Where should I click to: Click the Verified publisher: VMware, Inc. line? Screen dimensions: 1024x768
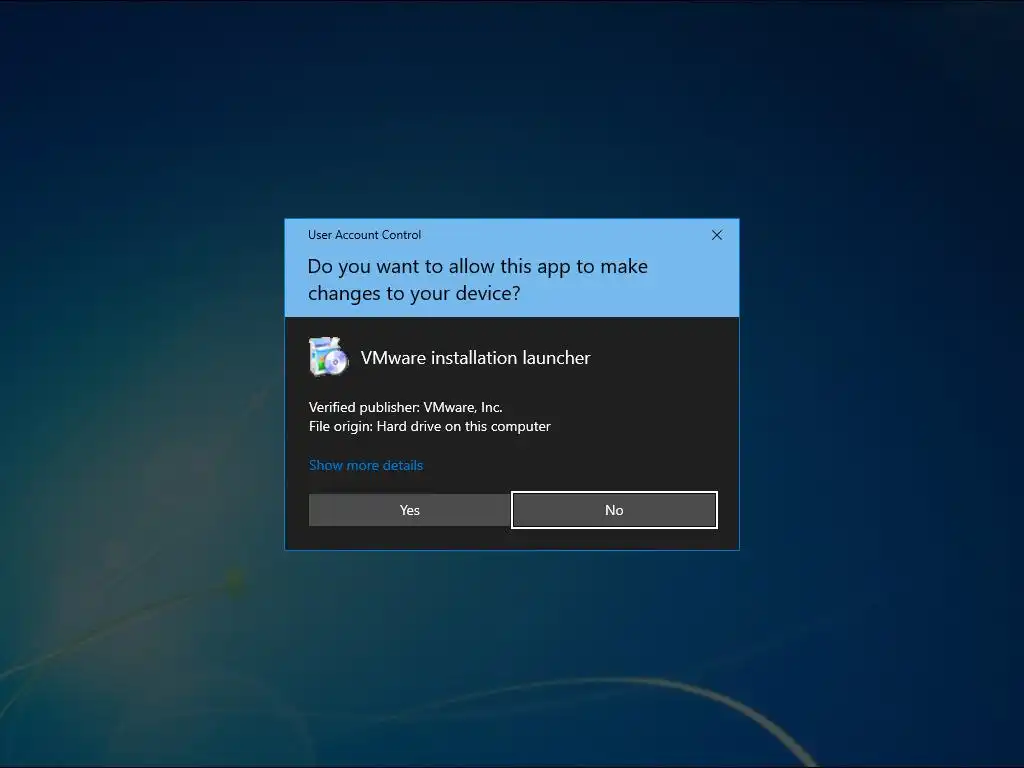coord(406,407)
